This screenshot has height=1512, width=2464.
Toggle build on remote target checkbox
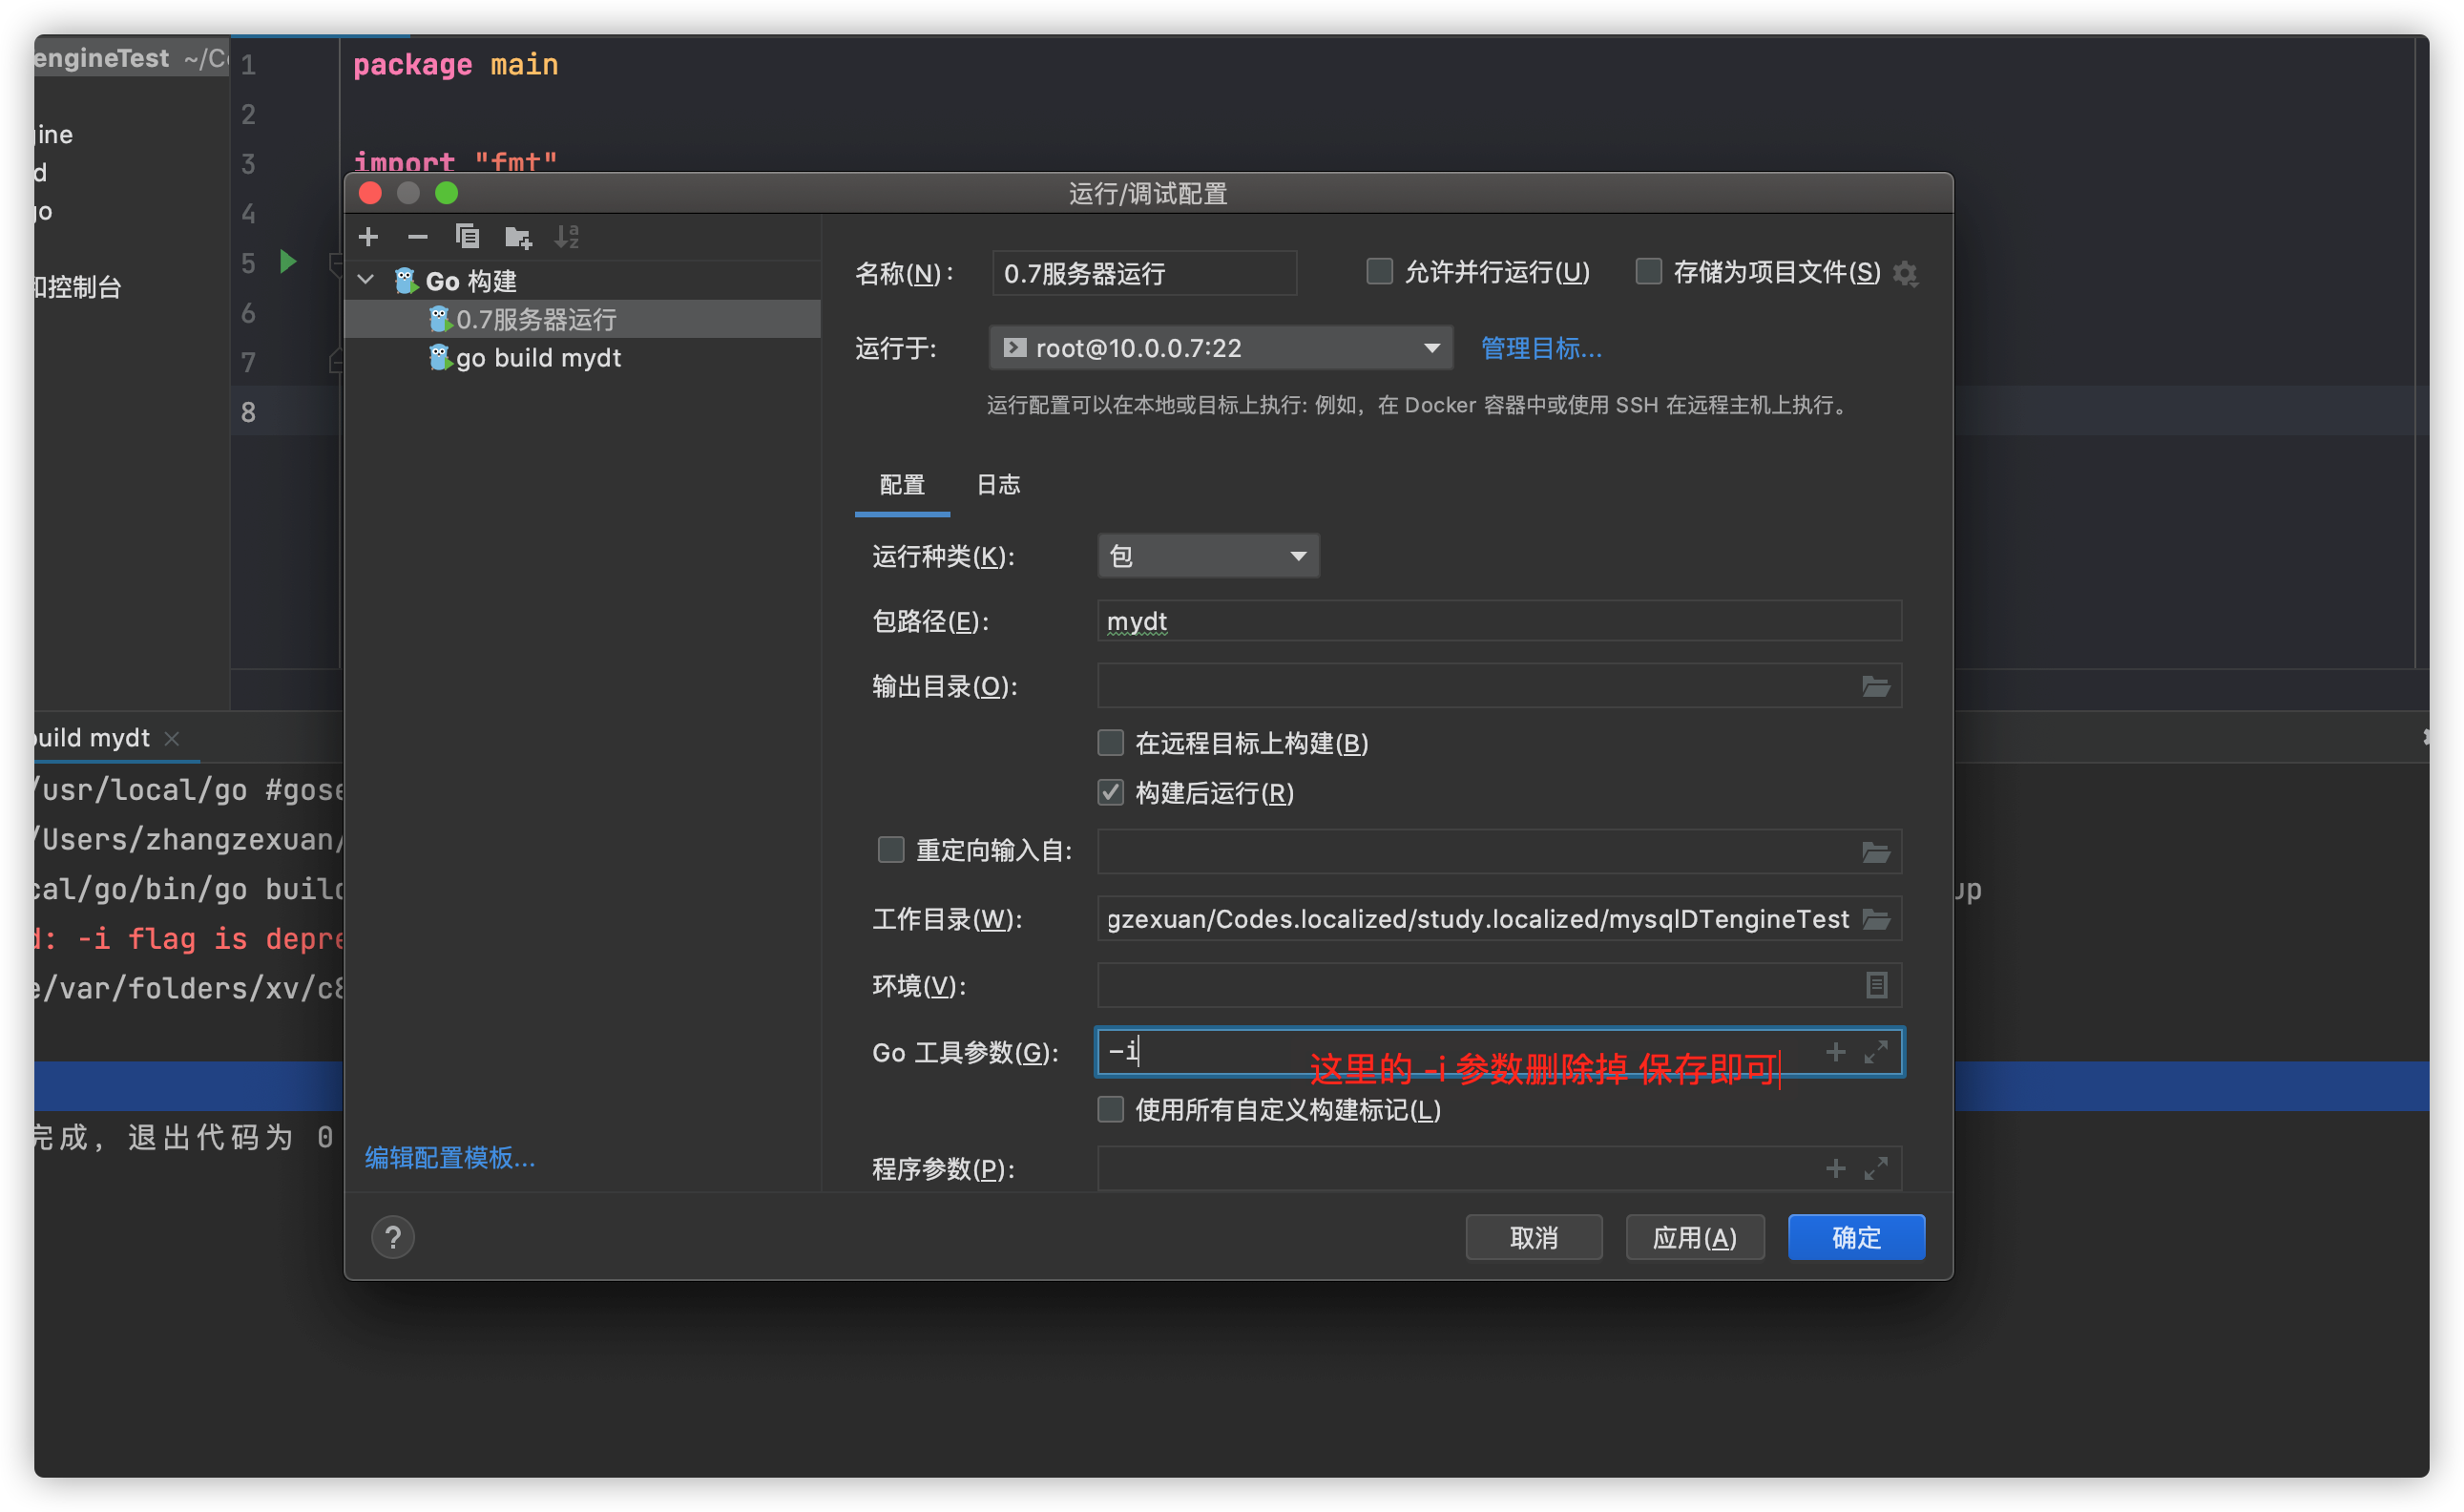pos(1110,743)
